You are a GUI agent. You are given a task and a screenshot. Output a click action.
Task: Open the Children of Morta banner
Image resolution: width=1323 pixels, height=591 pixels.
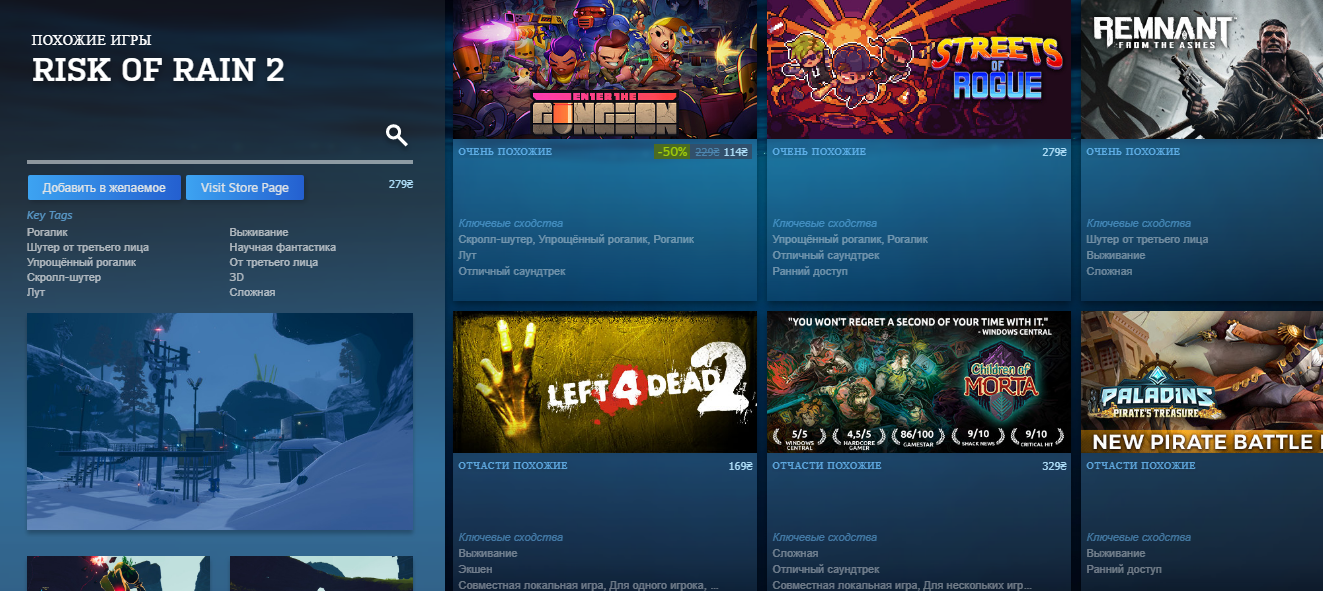[x=918, y=382]
